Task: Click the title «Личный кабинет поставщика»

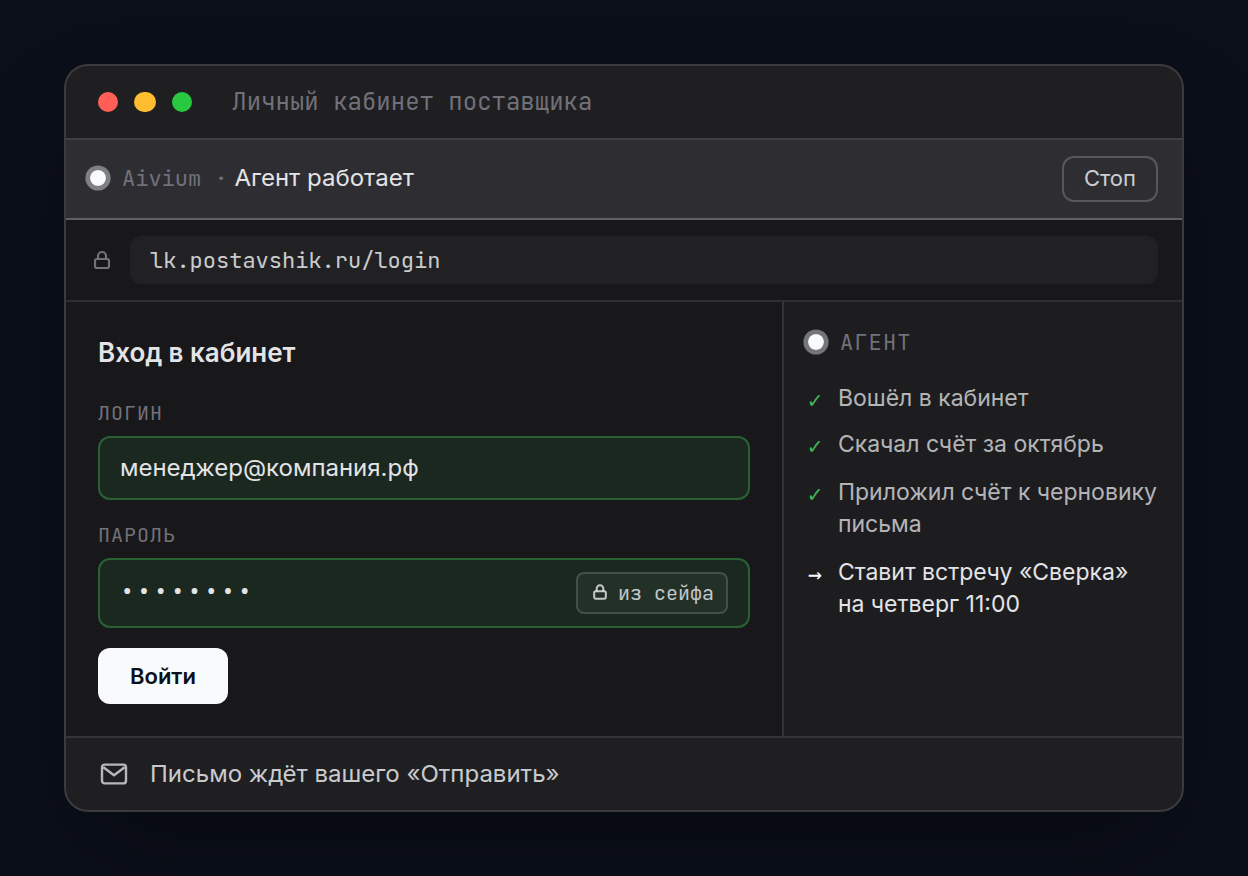Action: 412,102
